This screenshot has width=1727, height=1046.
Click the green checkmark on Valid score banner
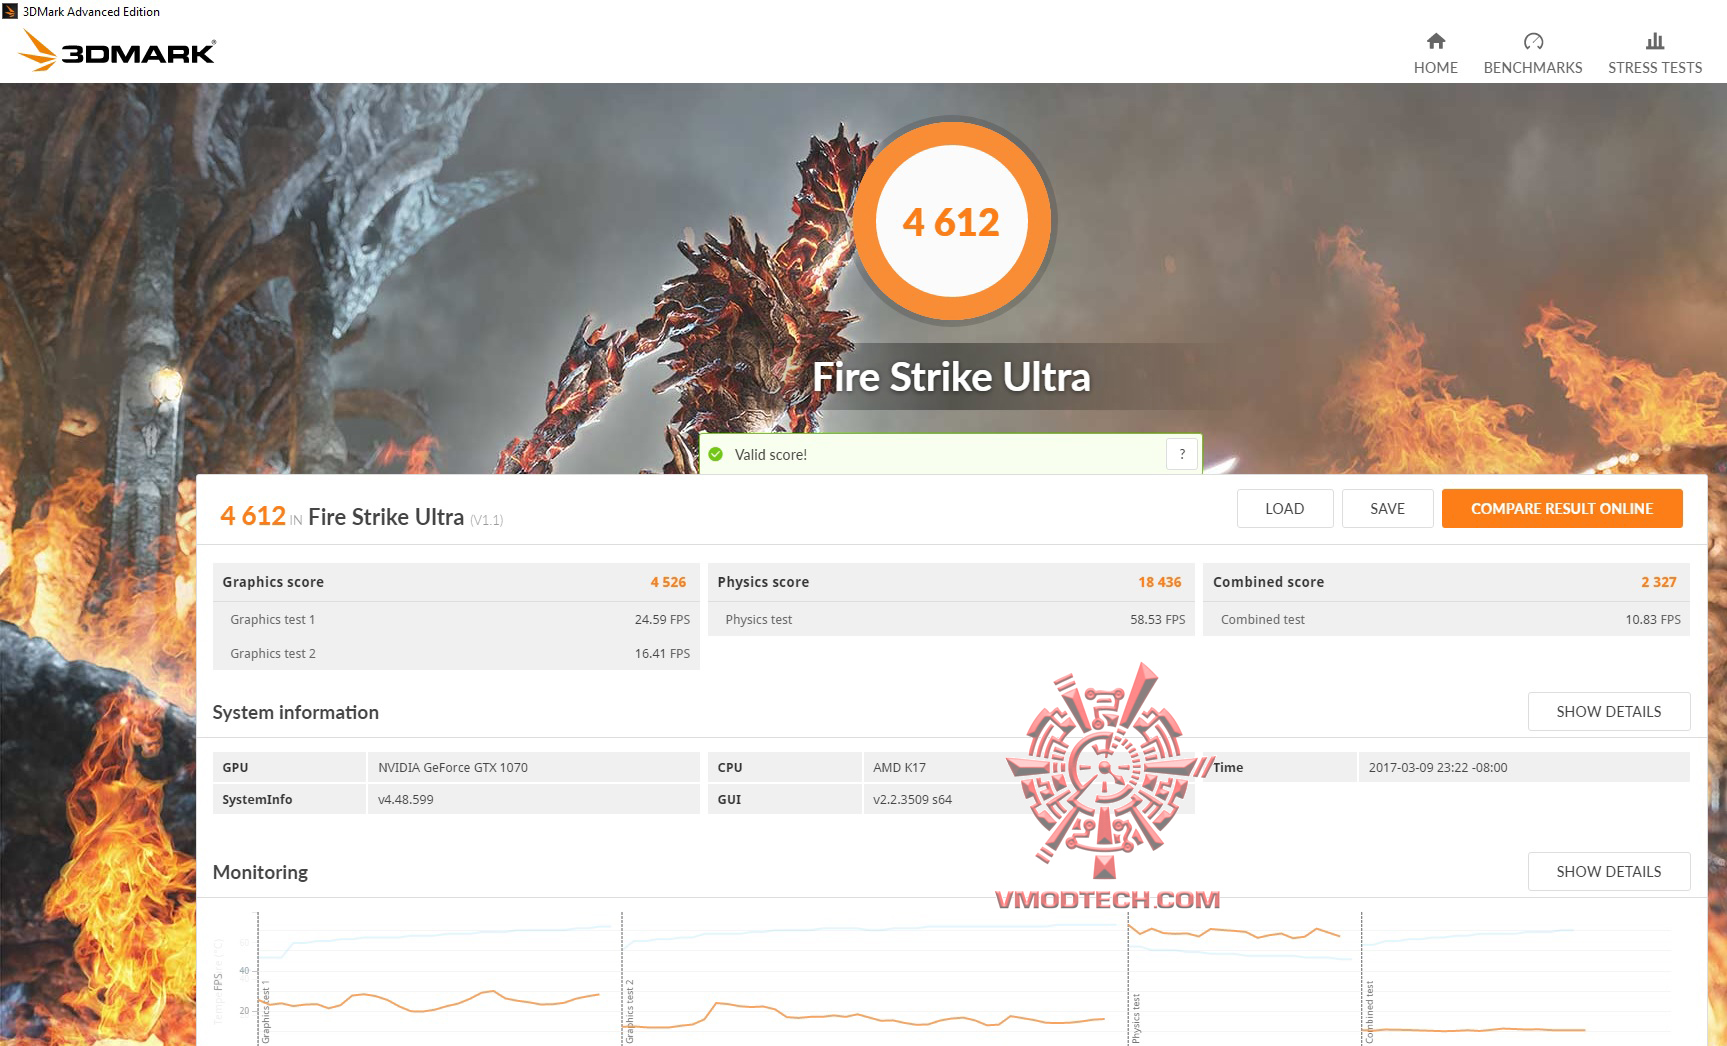(x=717, y=454)
